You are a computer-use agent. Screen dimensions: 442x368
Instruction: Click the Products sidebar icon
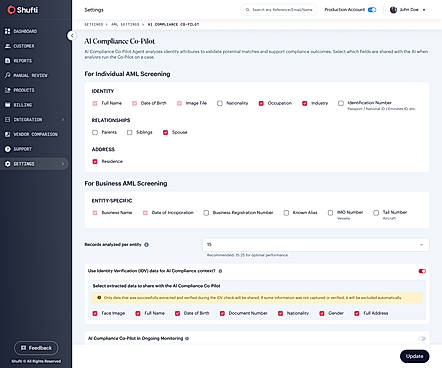[x=7, y=90]
